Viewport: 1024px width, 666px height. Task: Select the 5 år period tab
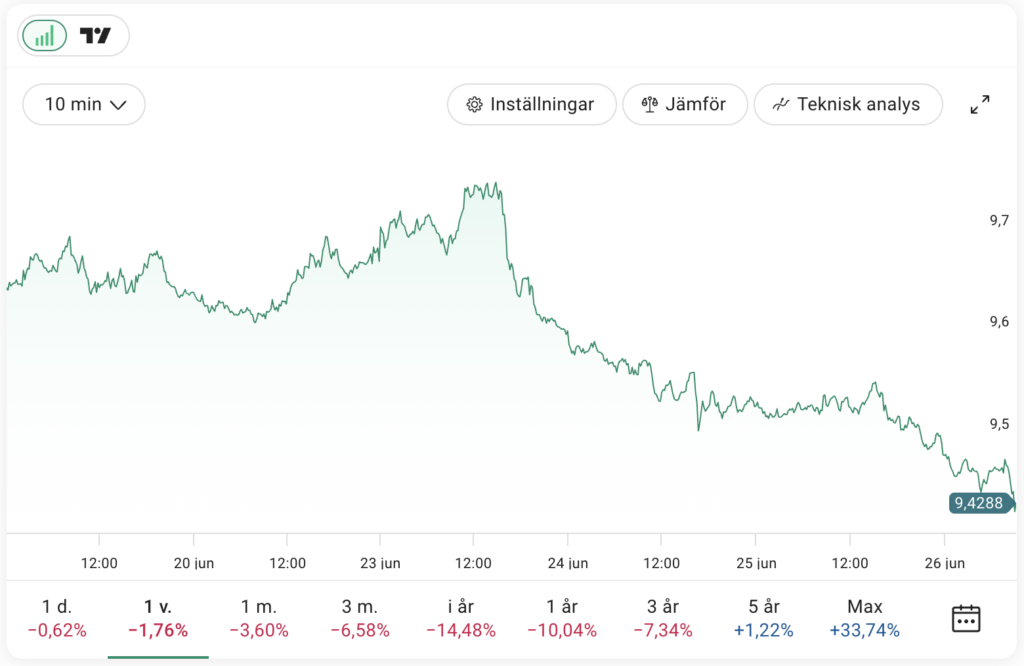pos(764,618)
